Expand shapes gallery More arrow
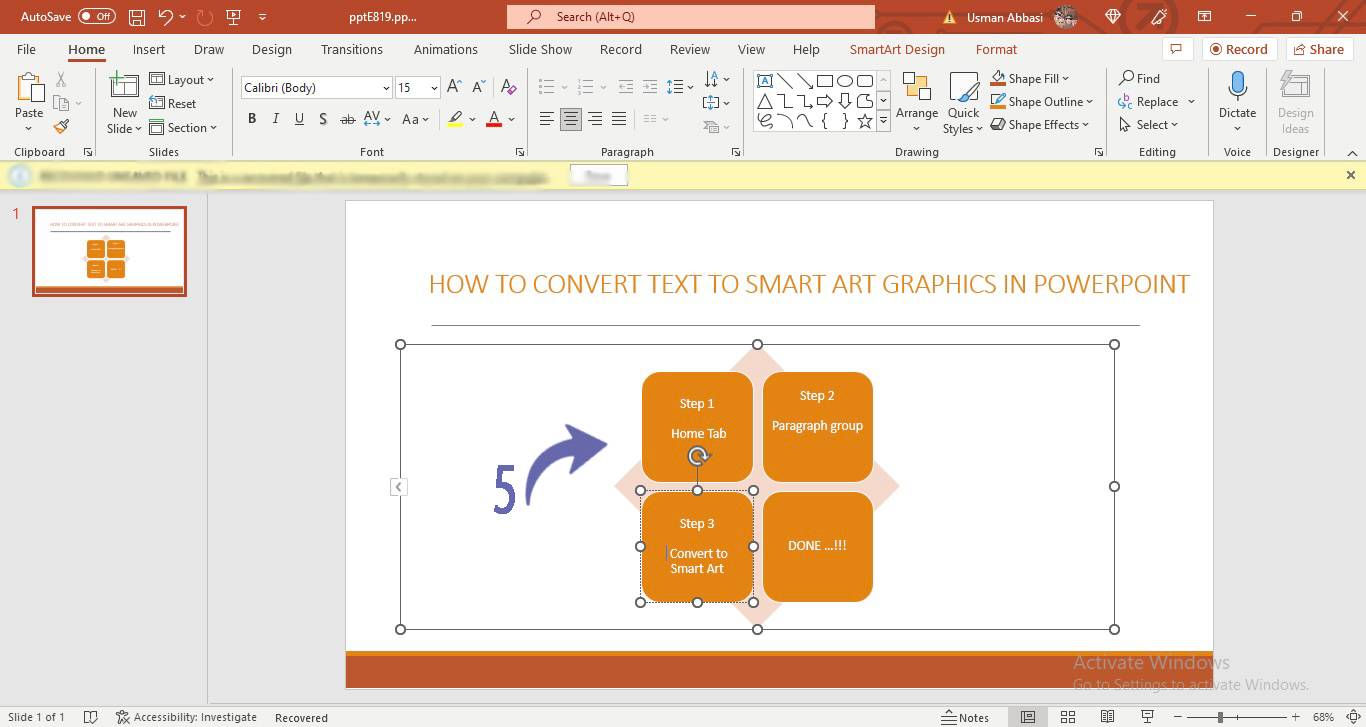 coord(883,121)
